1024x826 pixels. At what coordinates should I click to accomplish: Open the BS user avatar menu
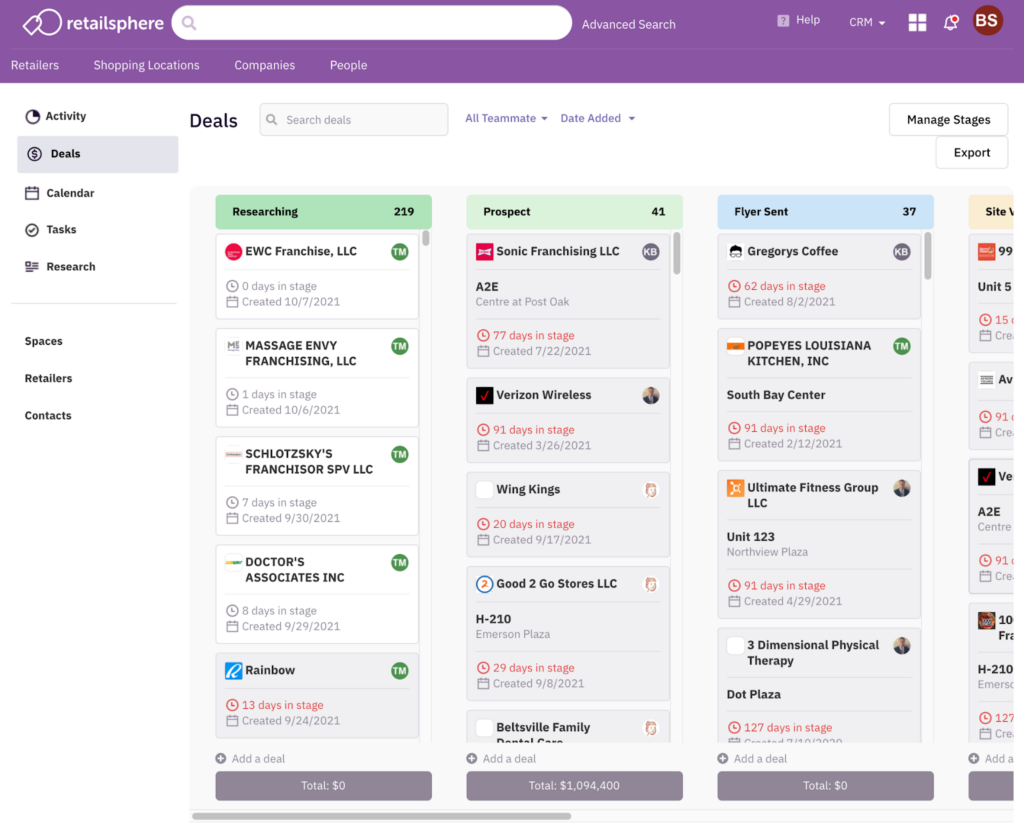tap(987, 21)
